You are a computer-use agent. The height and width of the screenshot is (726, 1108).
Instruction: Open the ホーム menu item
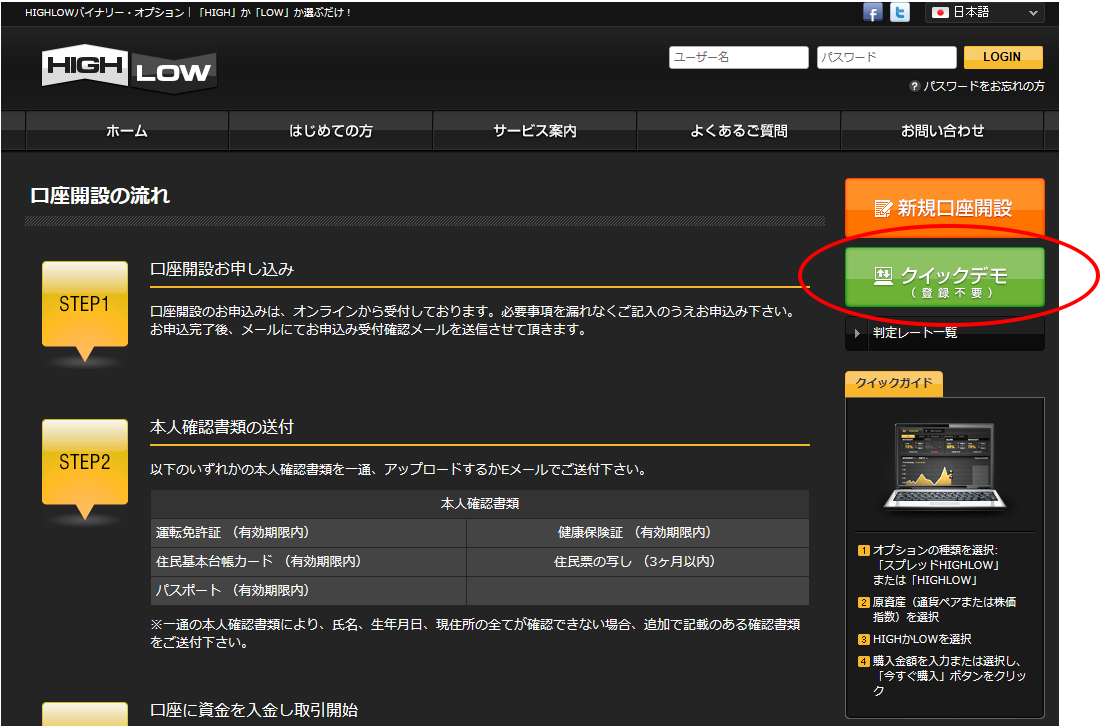click(x=127, y=131)
